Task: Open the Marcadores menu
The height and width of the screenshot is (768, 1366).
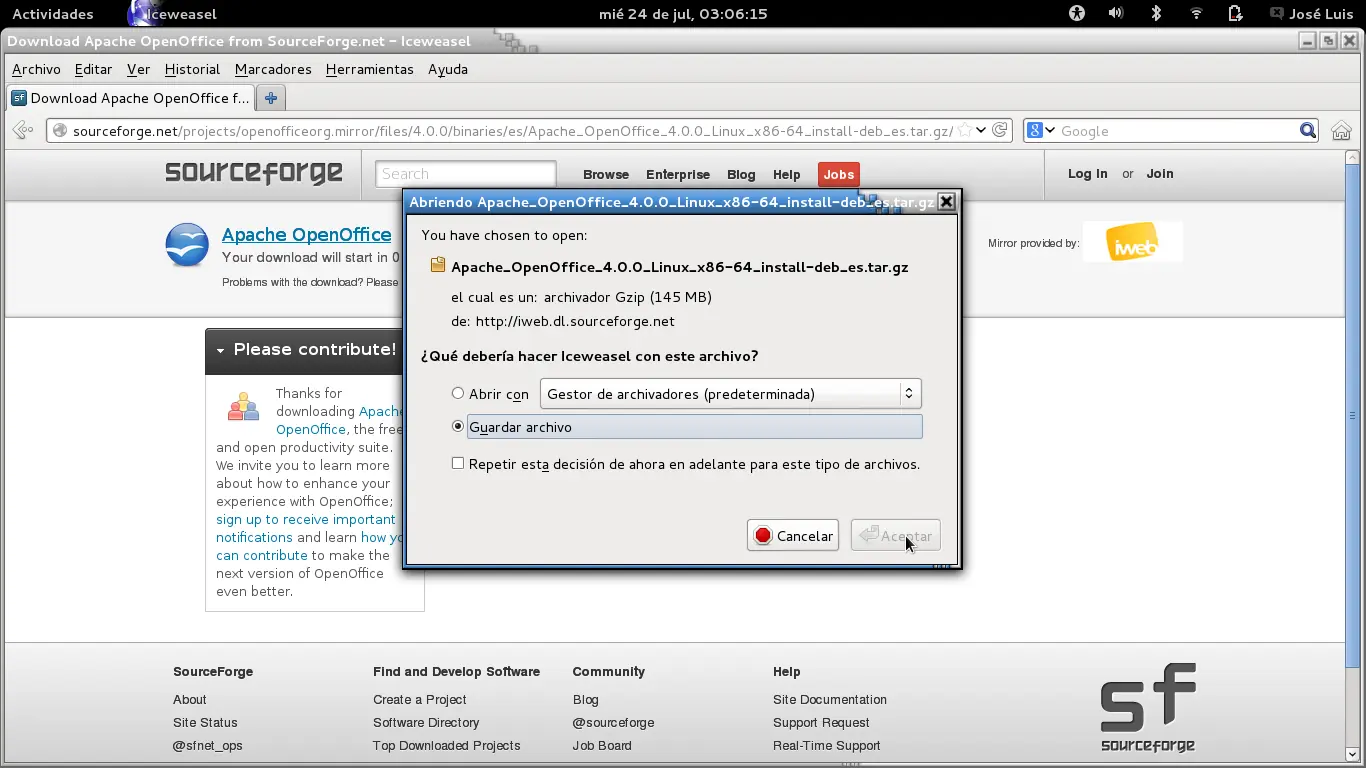Action: pyautogui.click(x=273, y=69)
